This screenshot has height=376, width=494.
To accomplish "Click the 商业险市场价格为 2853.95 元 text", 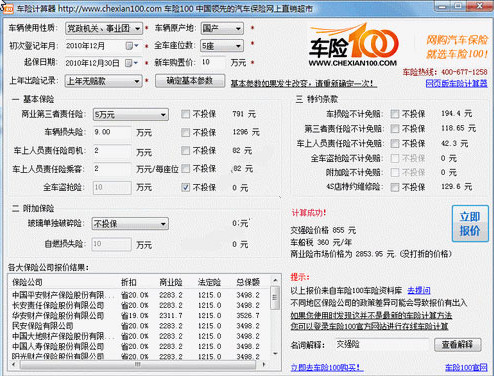I will tap(343, 254).
